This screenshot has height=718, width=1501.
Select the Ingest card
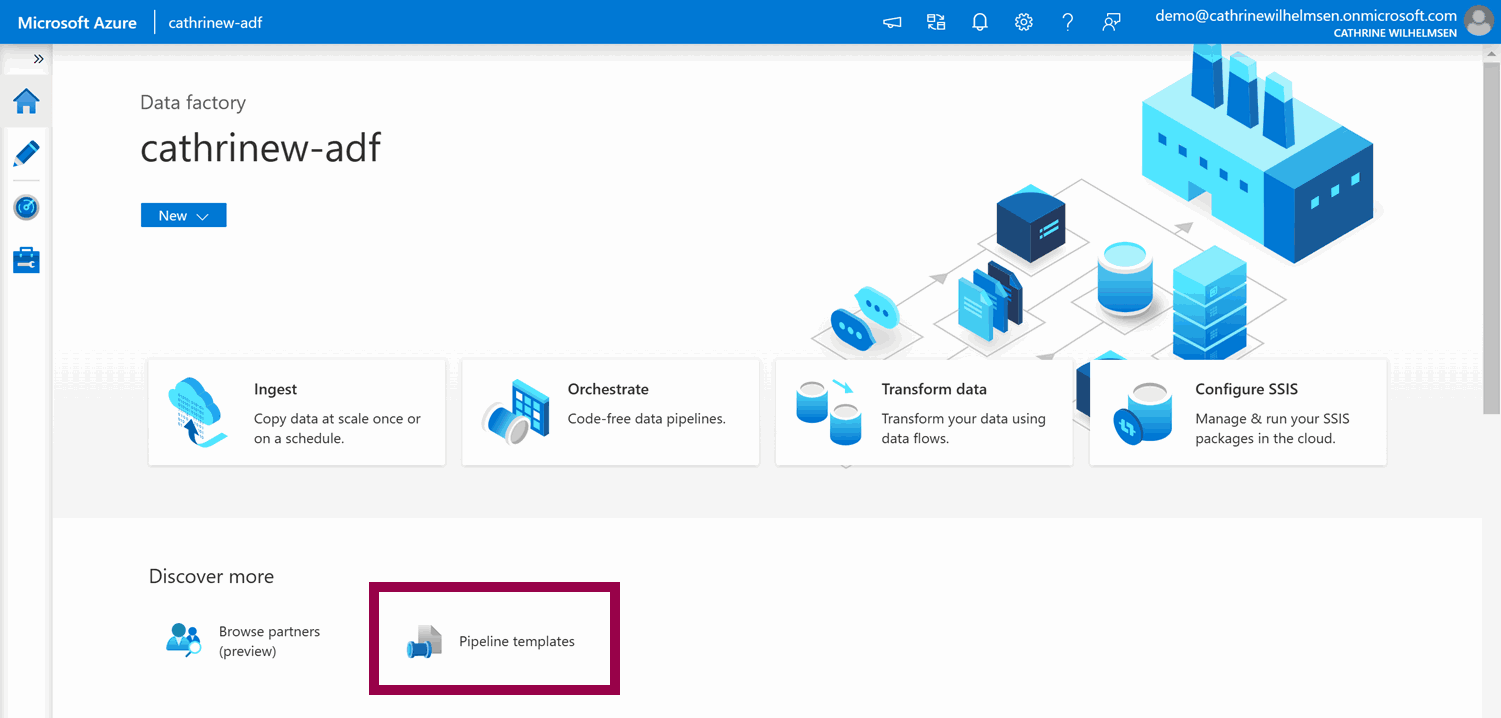[297, 413]
